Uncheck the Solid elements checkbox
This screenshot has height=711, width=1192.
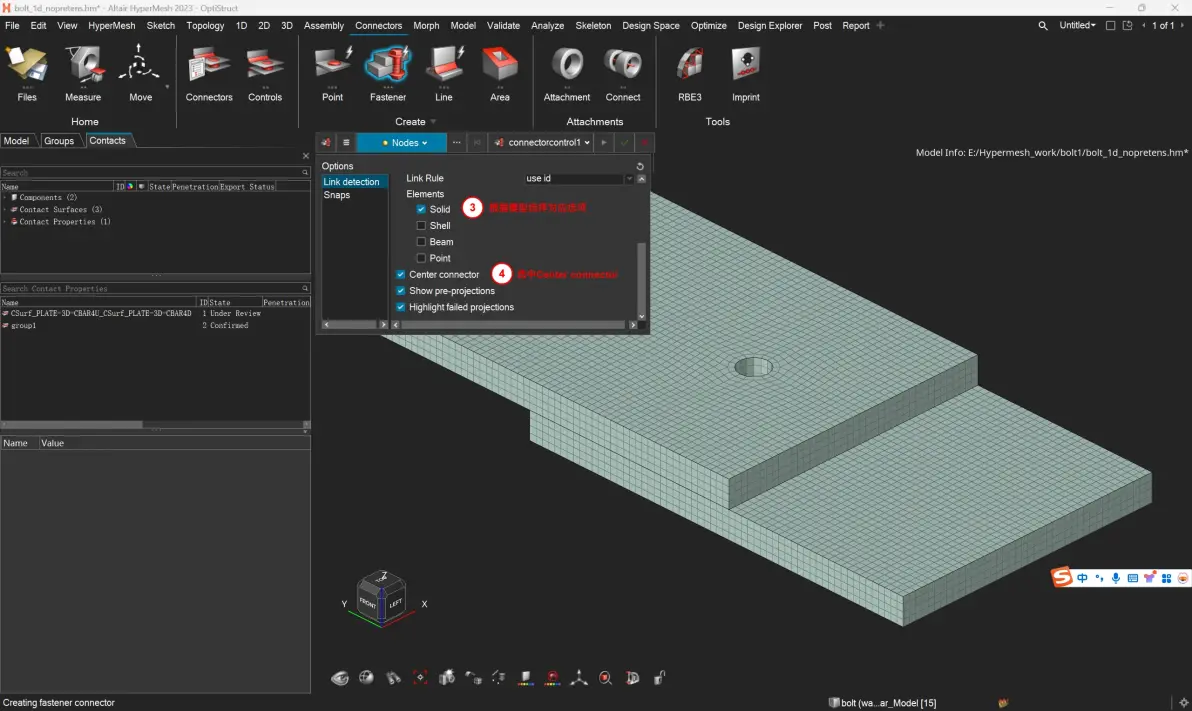coord(421,209)
